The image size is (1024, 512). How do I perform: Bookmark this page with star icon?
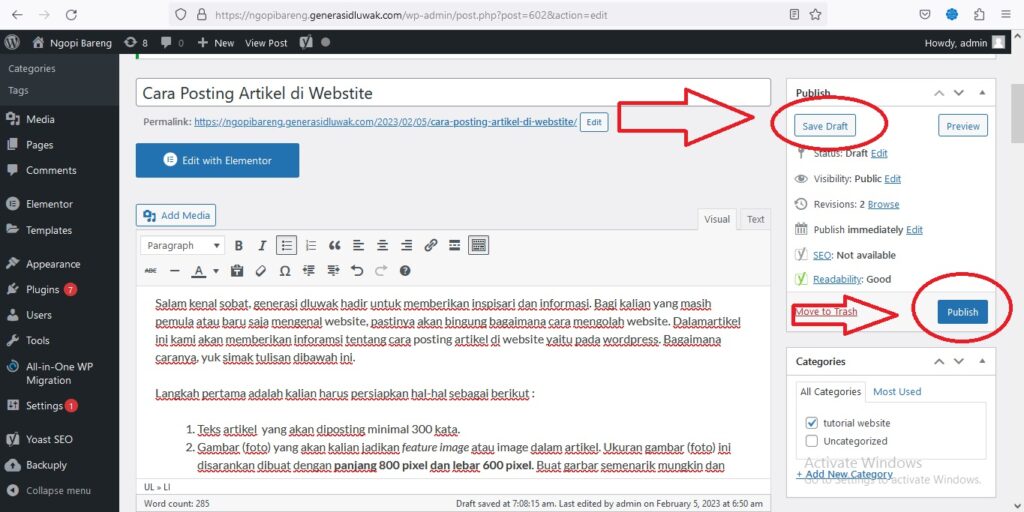(815, 14)
